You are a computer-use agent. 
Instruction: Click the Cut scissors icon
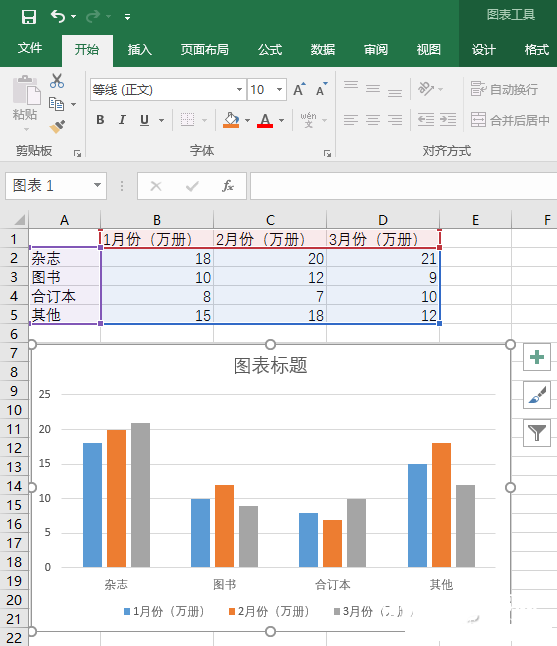tap(57, 81)
